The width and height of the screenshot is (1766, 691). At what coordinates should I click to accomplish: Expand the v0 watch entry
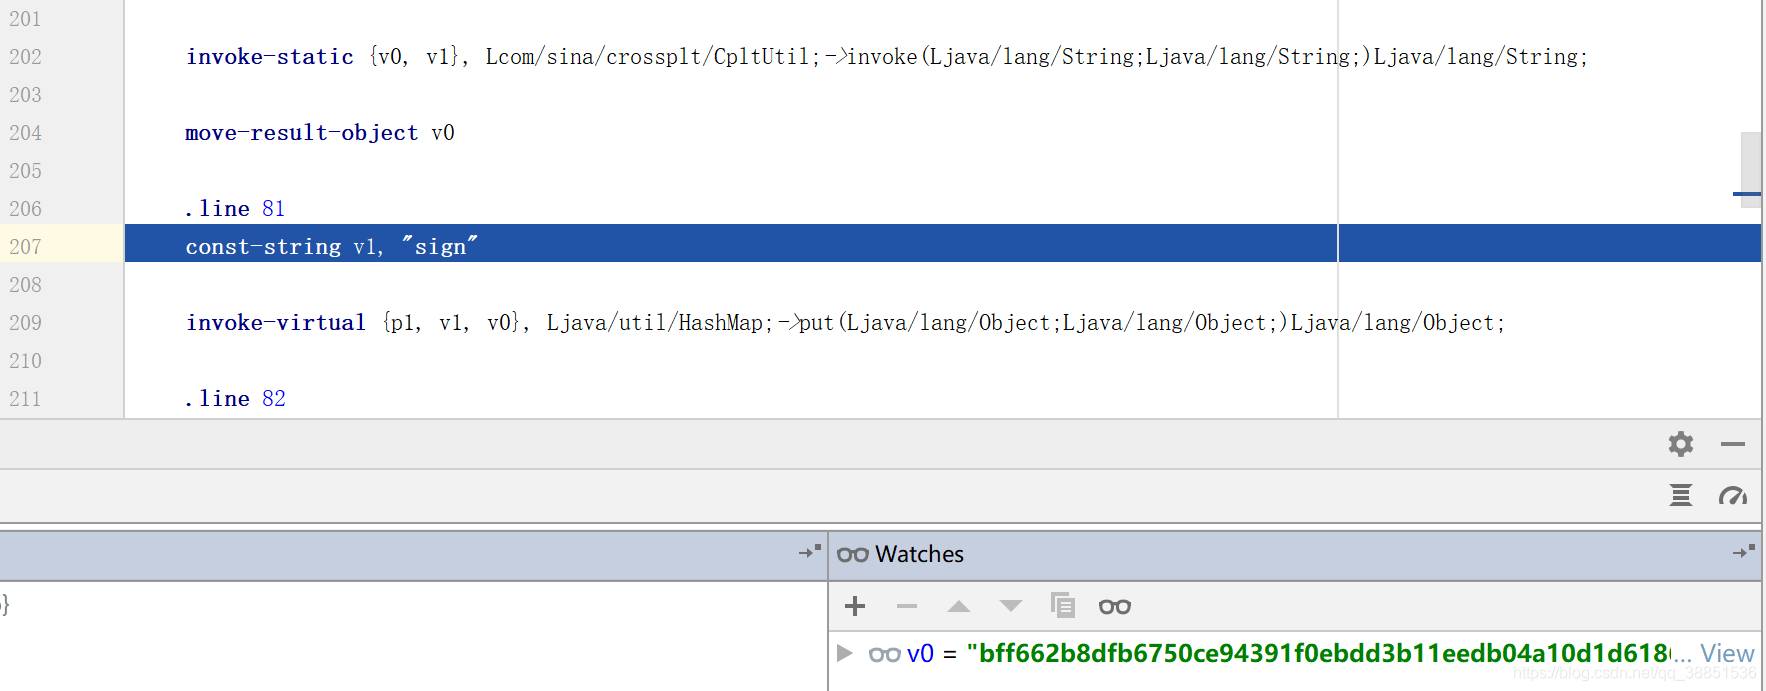coord(845,653)
